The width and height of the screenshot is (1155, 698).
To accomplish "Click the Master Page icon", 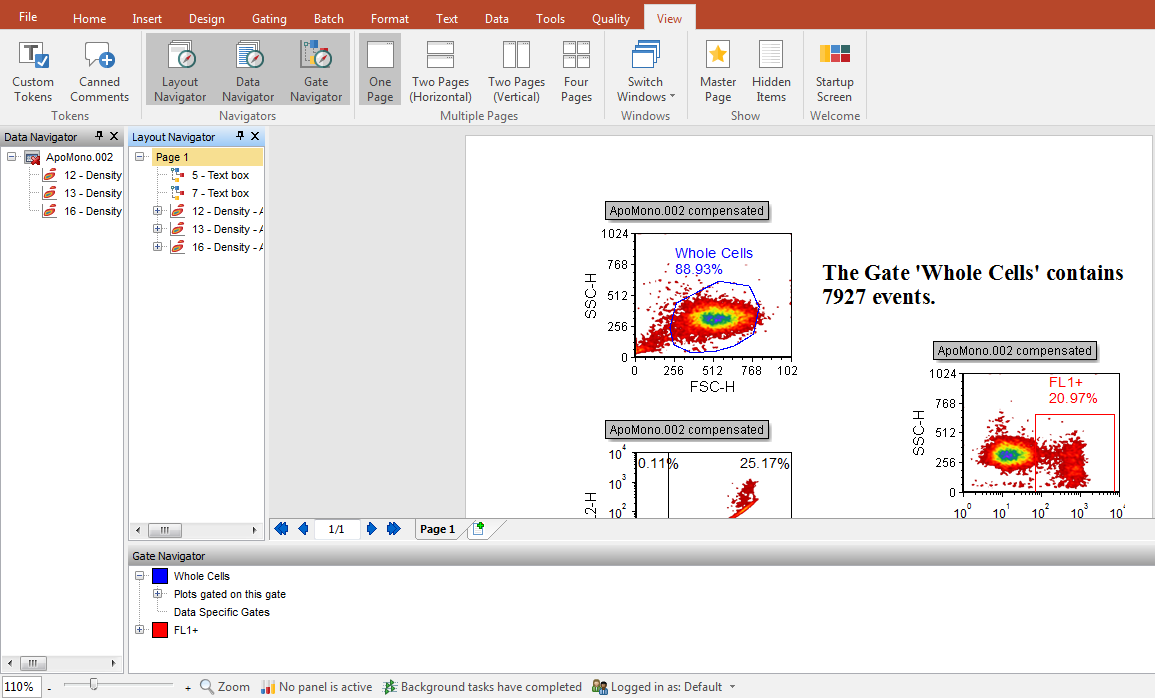I will point(717,71).
